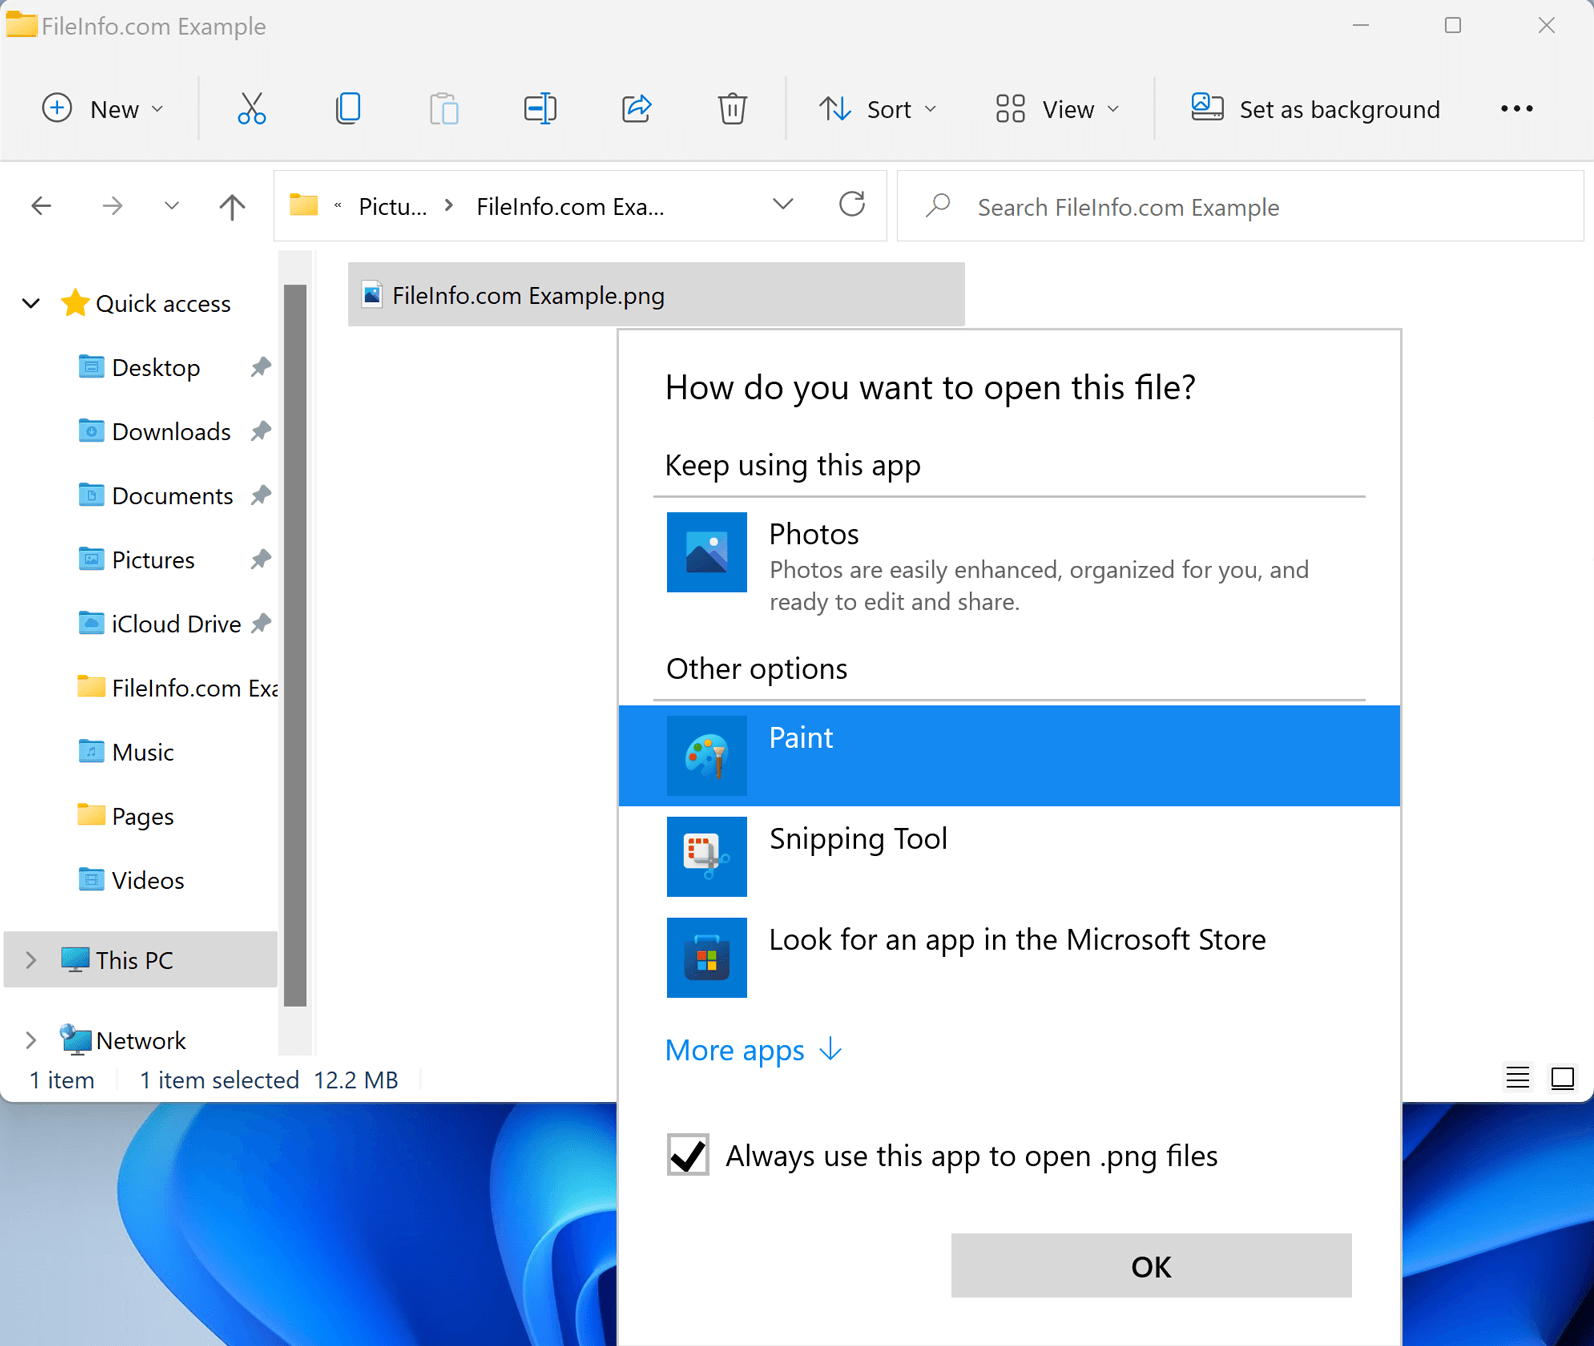
Task: Click the search magnifier icon
Action: pyautogui.click(x=938, y=206)
